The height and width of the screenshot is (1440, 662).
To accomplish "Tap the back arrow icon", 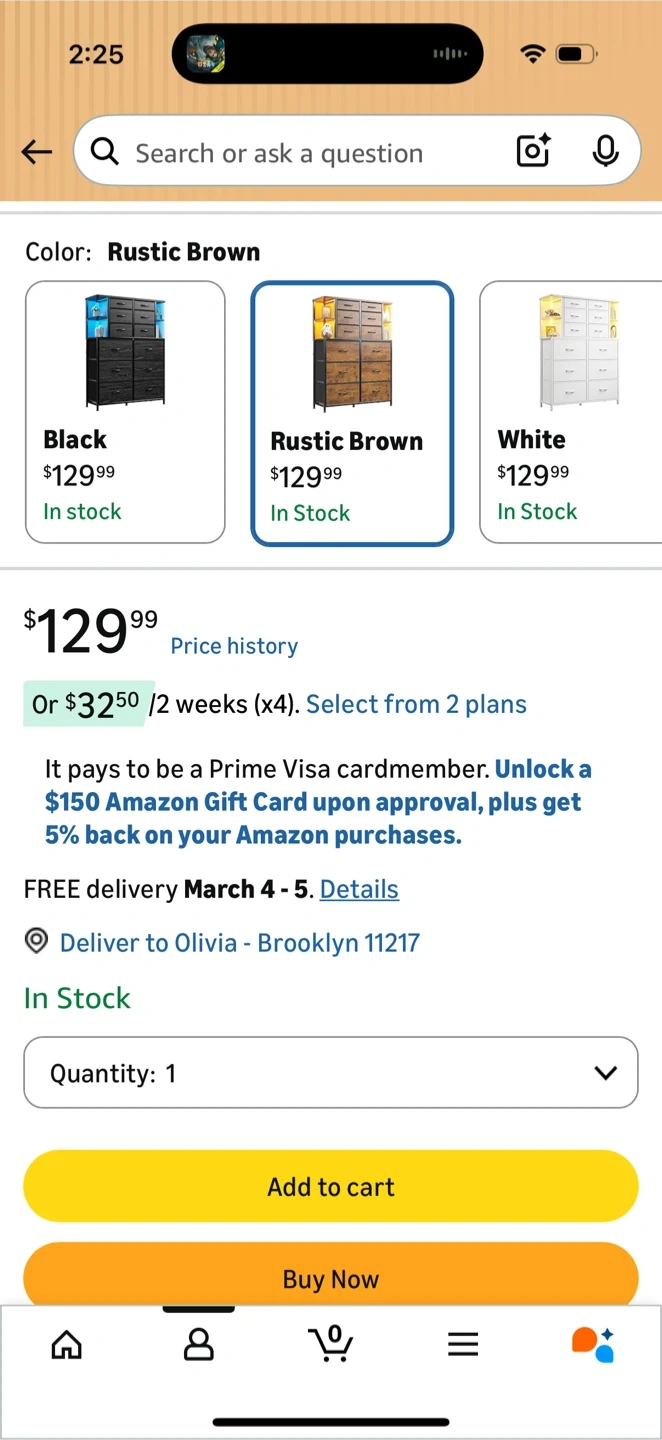I will point(37,152).
